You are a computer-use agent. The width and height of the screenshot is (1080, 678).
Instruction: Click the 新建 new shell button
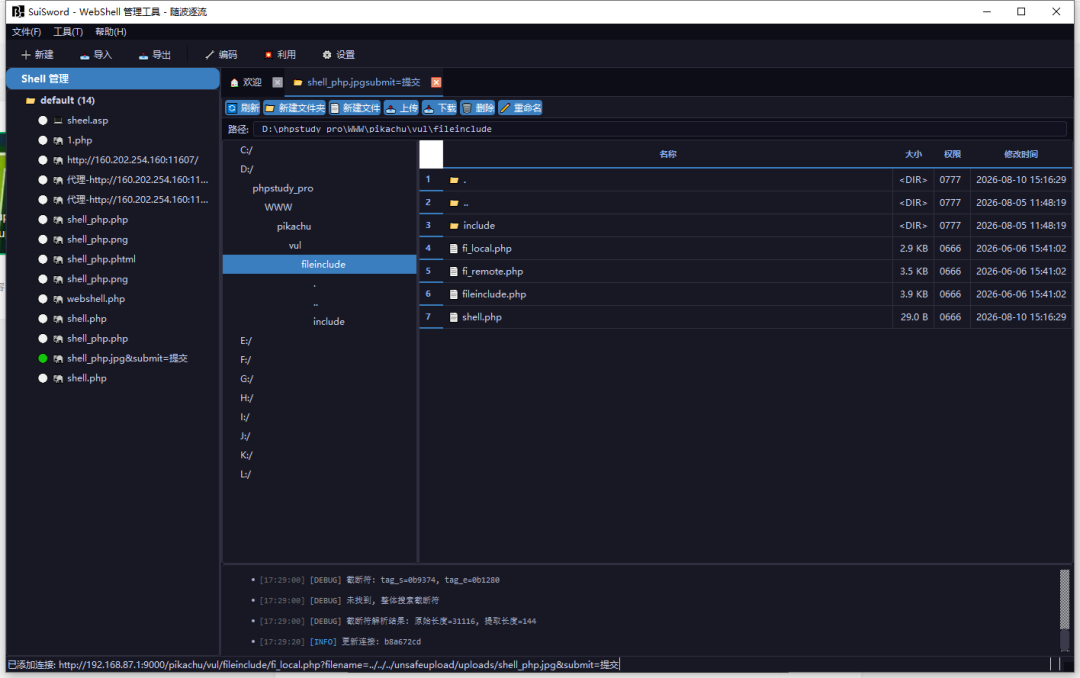coord(37,54)
